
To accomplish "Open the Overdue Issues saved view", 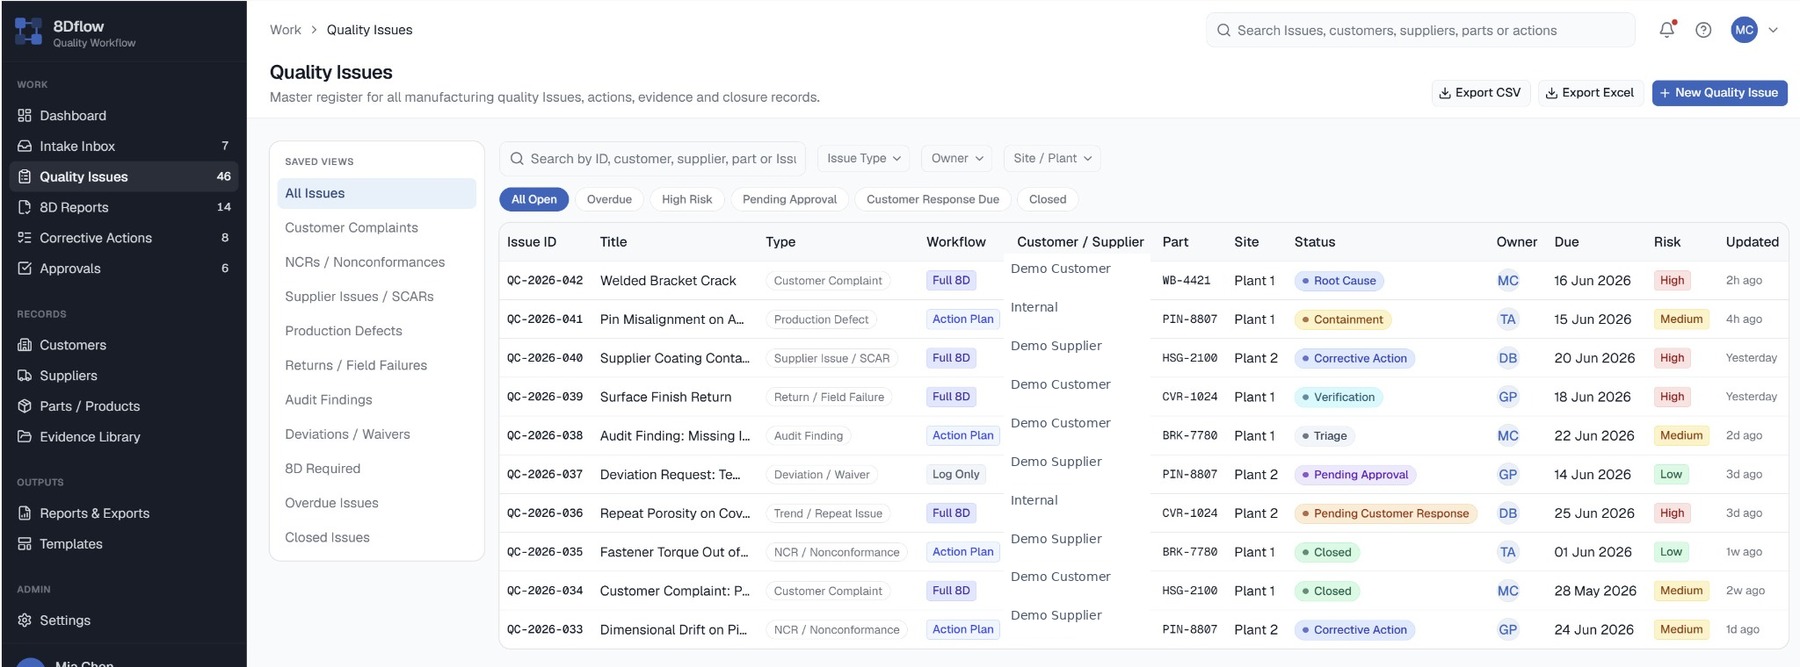I will click(377, 503).
